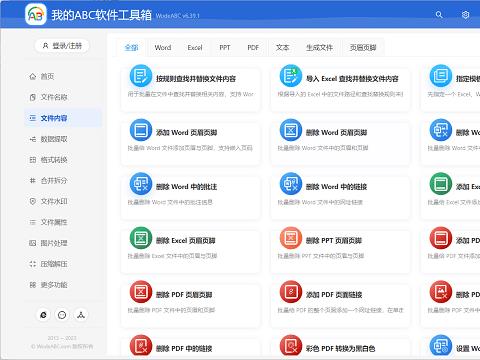Click red 添加 PDF icon in third column

click(x=441, y=238)
